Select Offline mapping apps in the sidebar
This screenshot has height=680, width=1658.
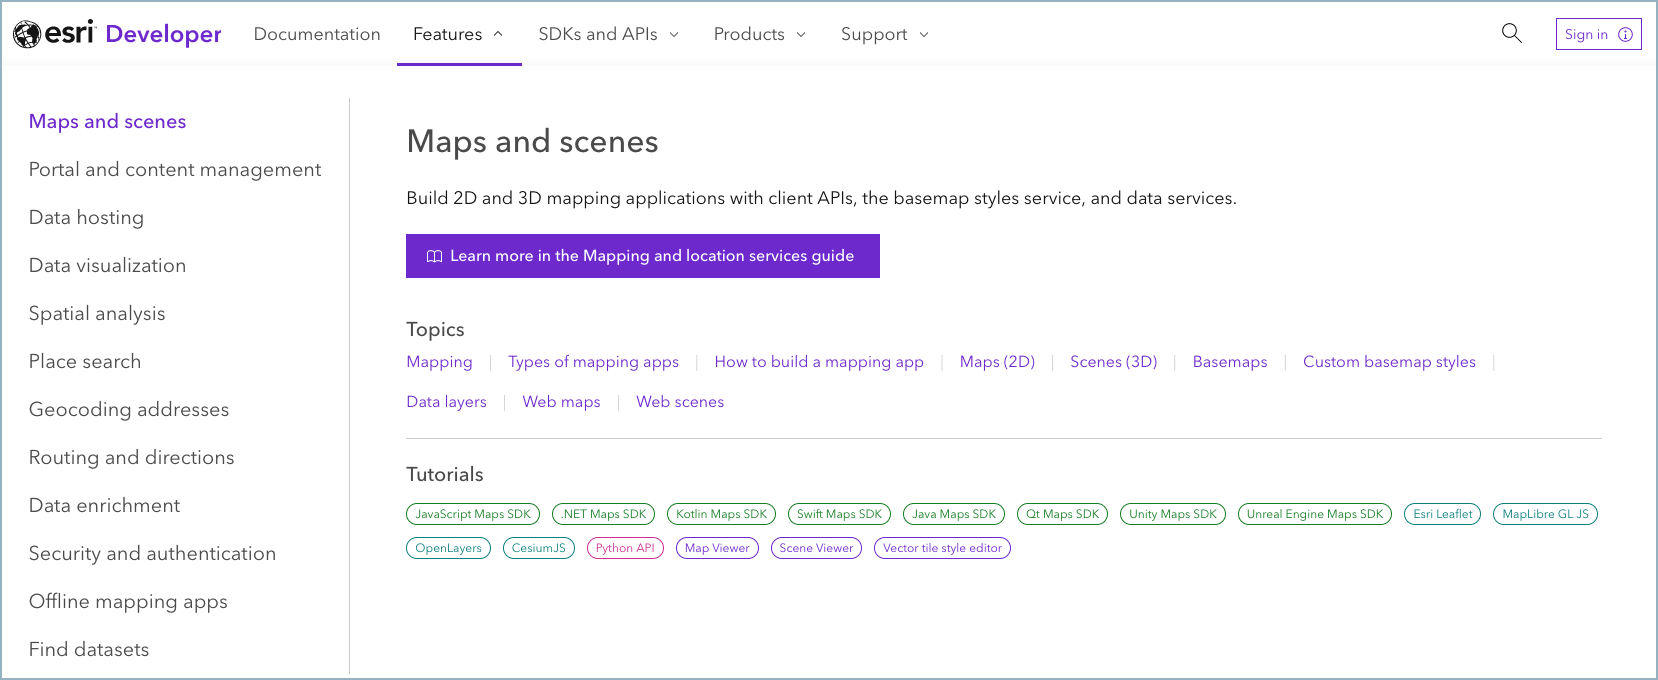(128, 601)
